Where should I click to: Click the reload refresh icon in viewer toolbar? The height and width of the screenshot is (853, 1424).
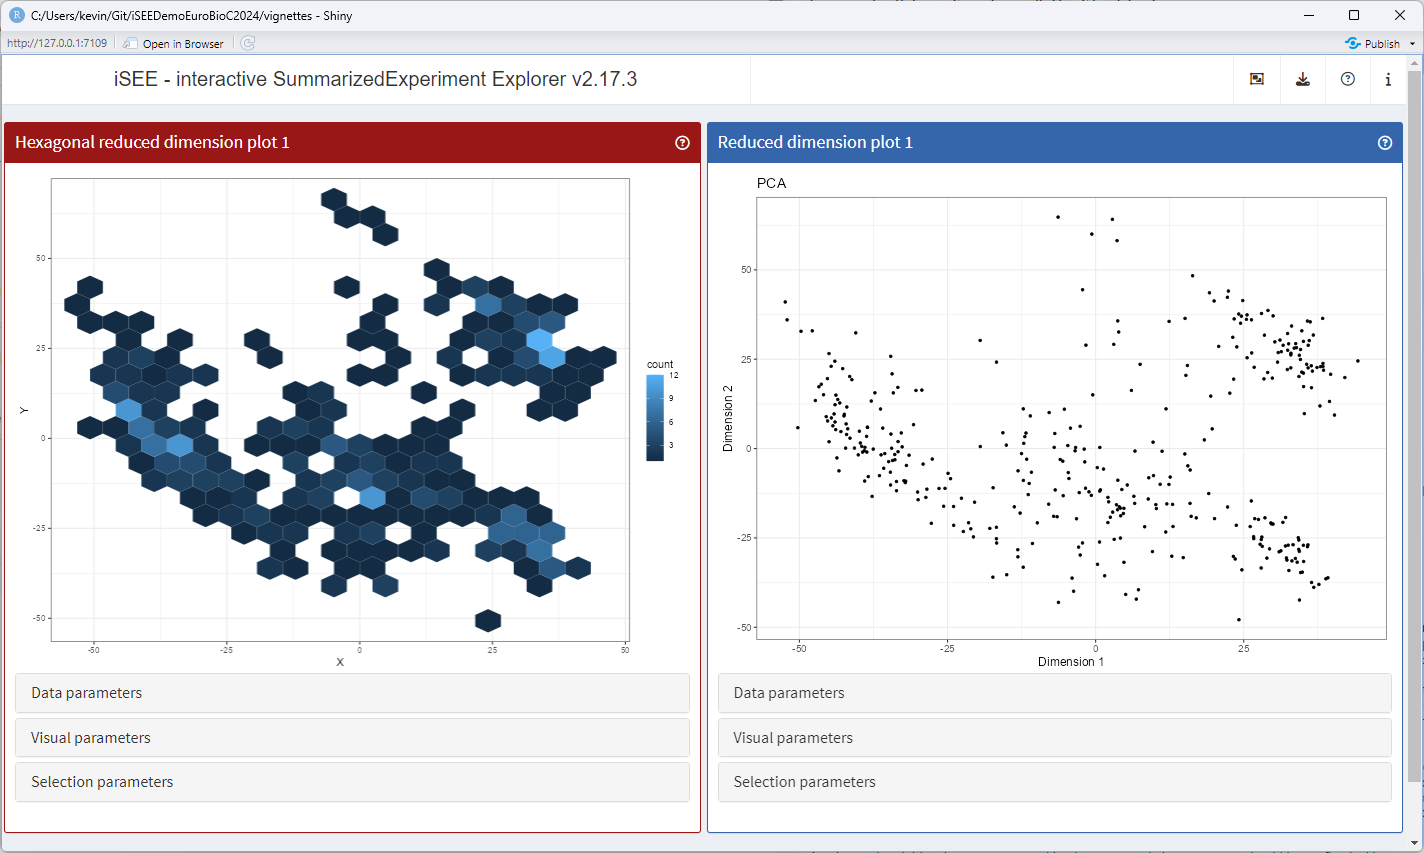248,43
